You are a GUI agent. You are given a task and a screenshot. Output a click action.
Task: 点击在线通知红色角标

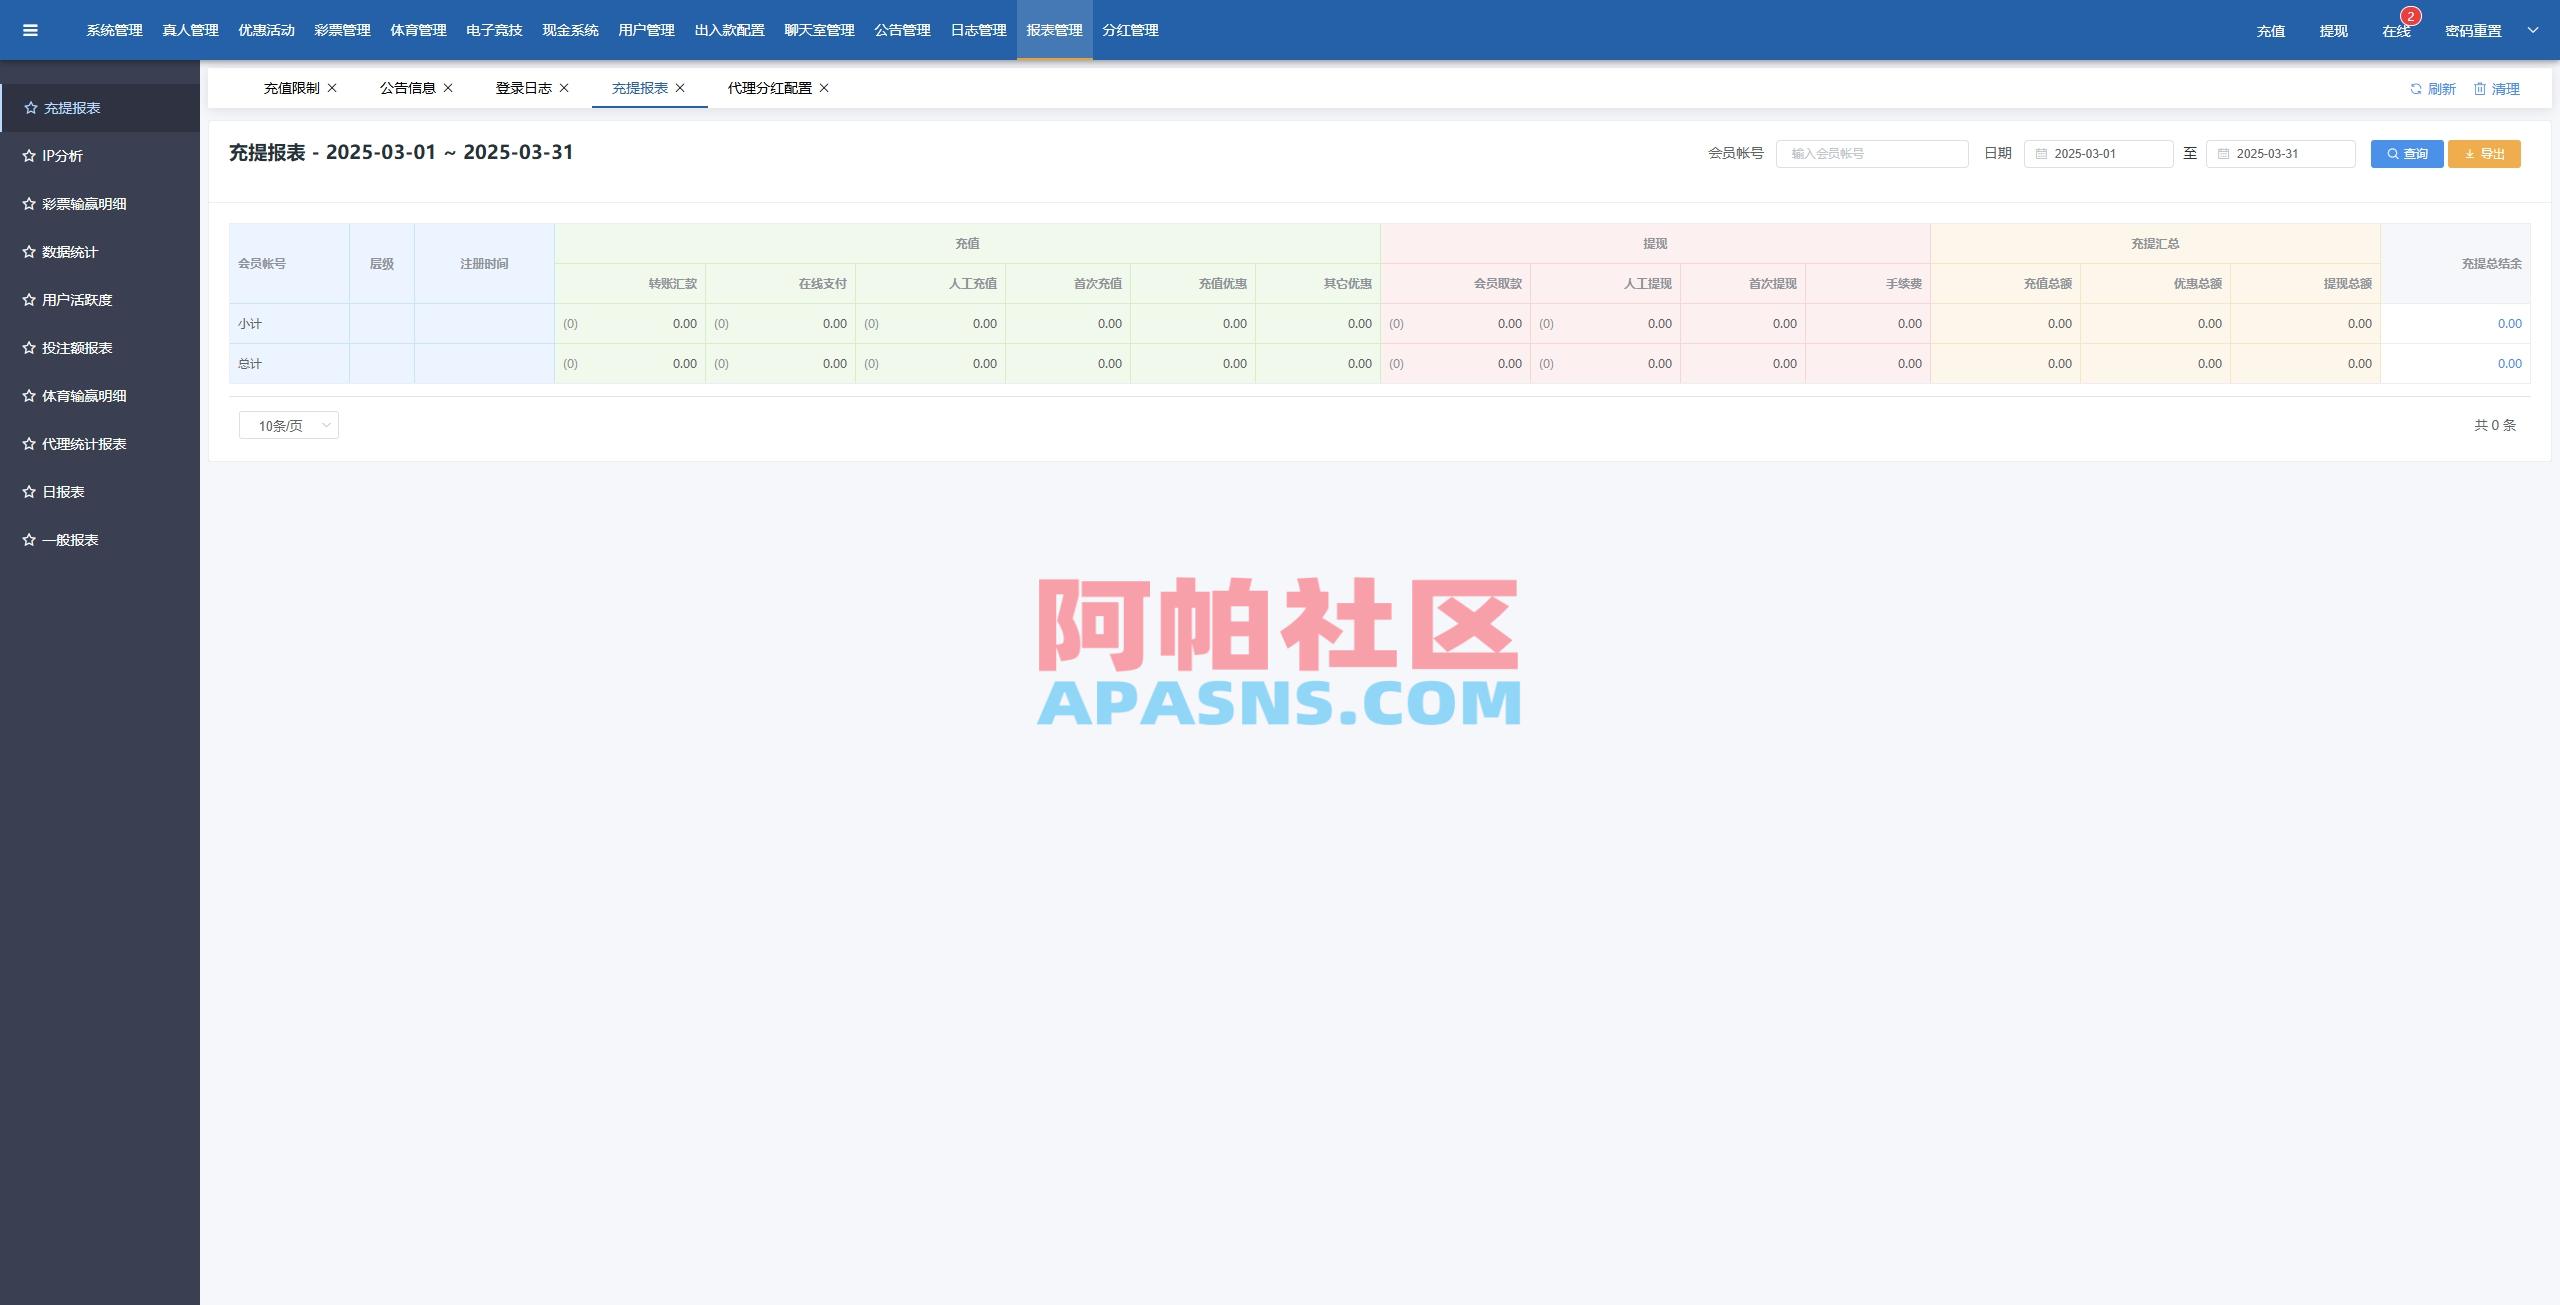click(2409, 15)
